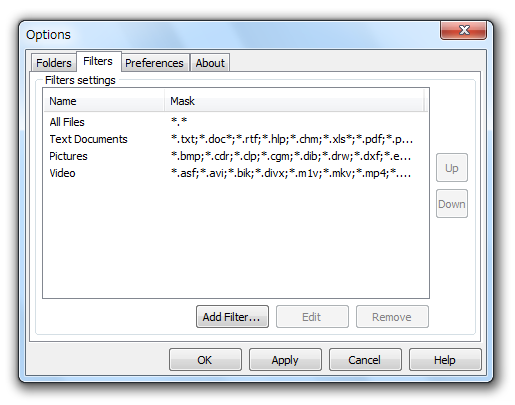The height and width of the screenshot is (405, 515).
Task: Move filter up with Up button
Action: pyautogui.click(x=452, y=168)
